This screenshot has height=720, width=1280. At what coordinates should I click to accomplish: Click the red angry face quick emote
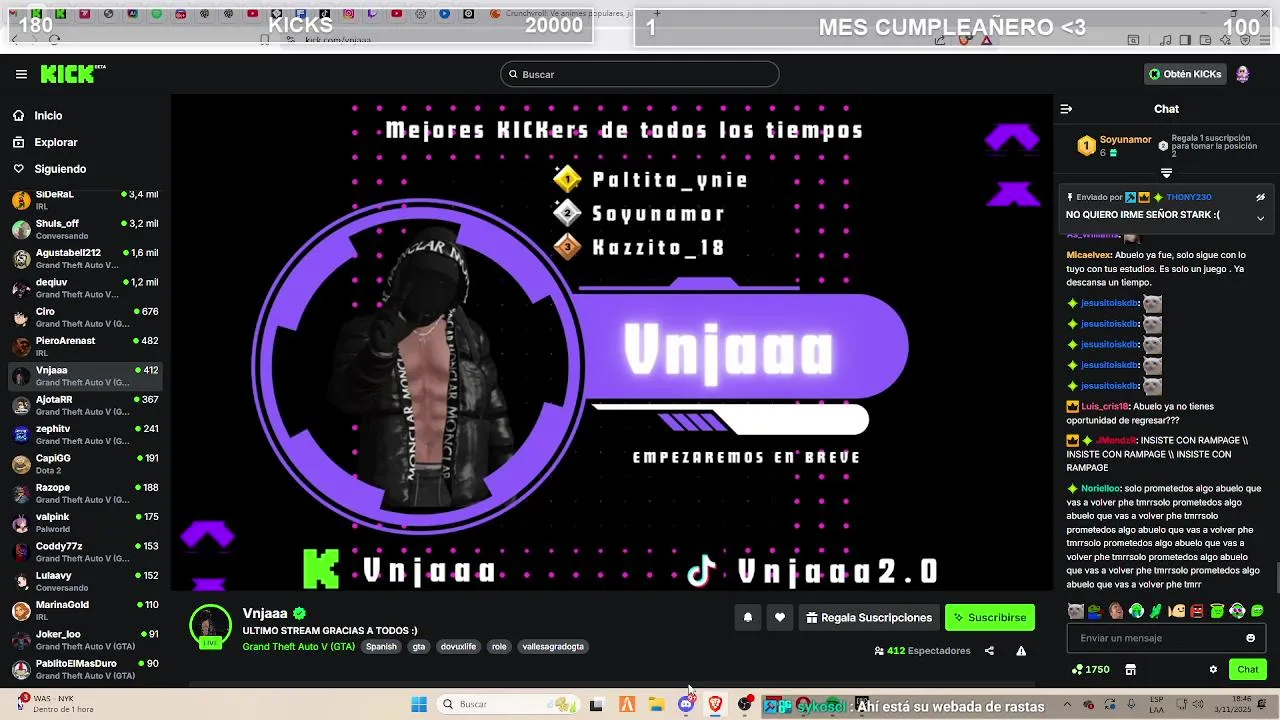click(1197, 611)
